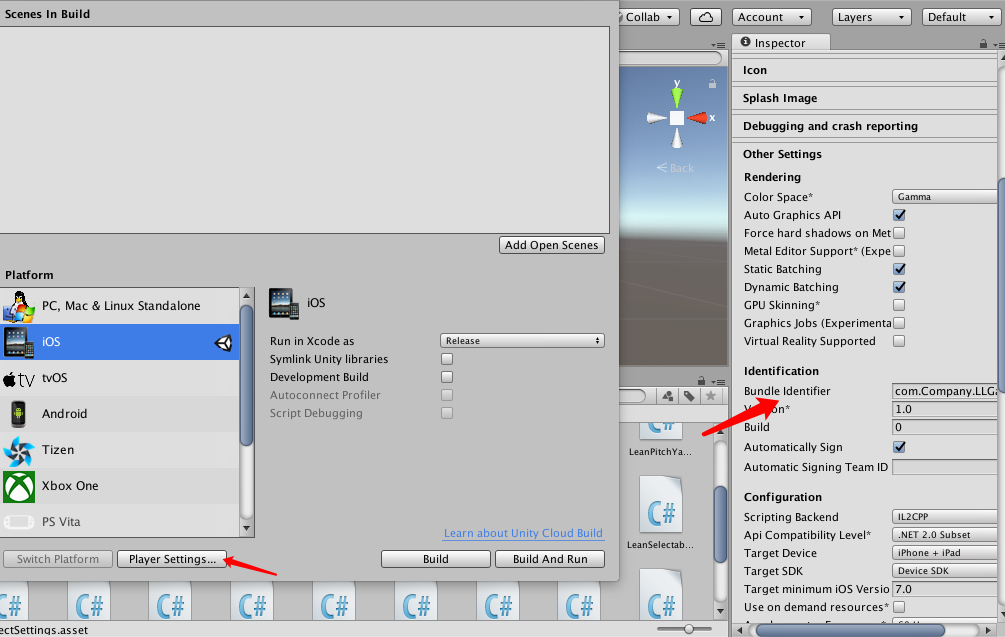
Task: Click the Version input field
Action: click(945, 410)
